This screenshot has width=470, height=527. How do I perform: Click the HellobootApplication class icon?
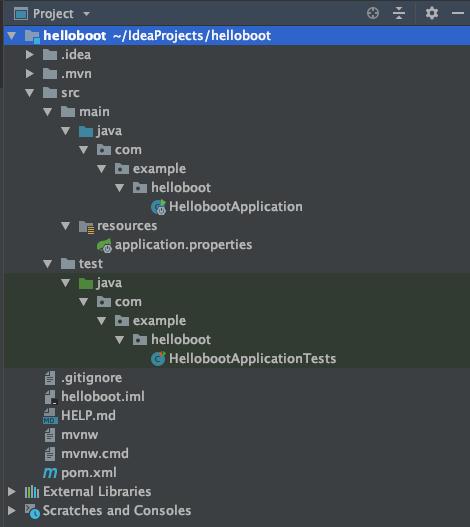tap(158, 207)
